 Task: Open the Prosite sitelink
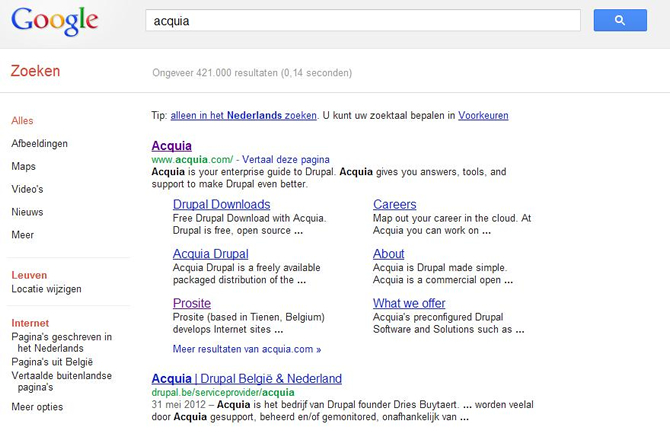[192, 303]
